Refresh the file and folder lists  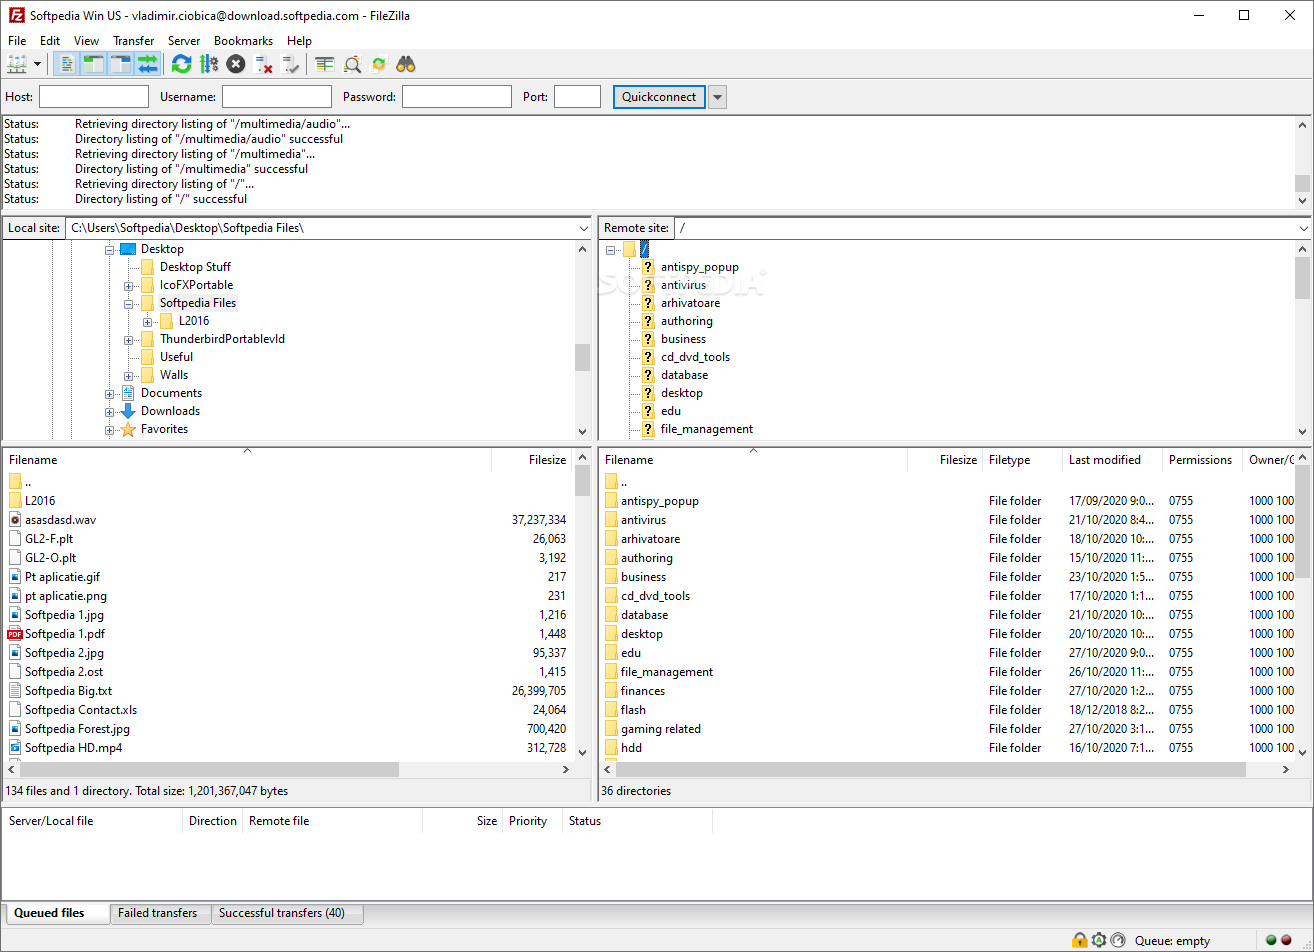[181, 64]
